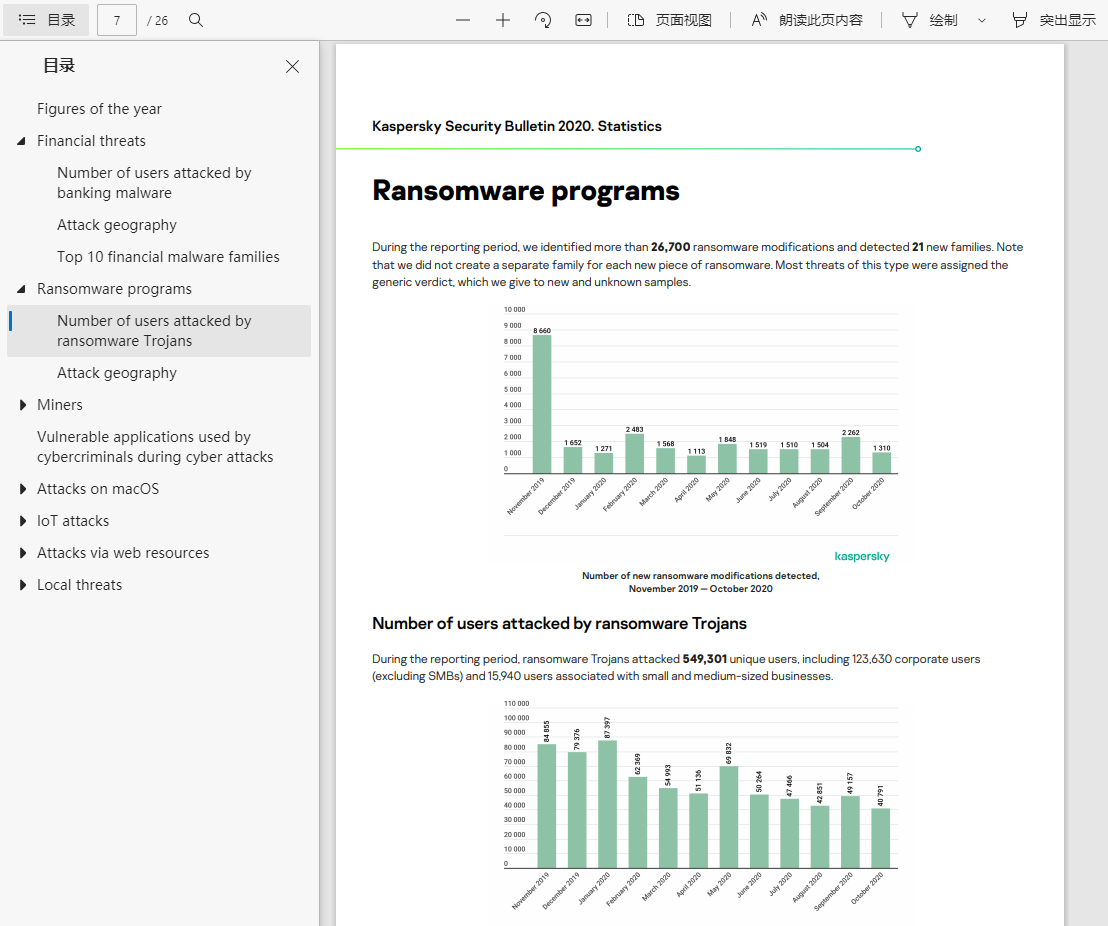Open the search in document icon
Screen dimensions: 1108x926
click(x=196, y=20)
